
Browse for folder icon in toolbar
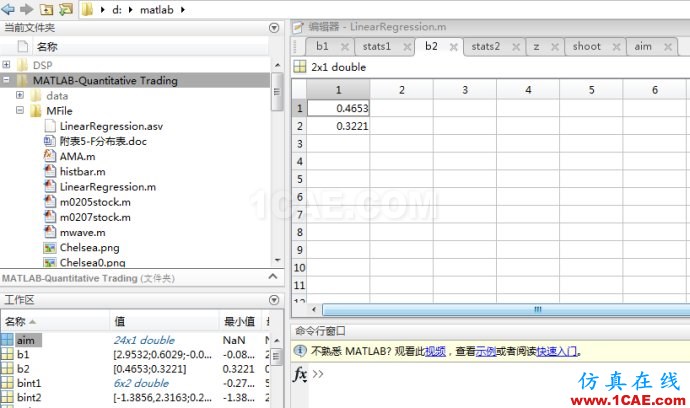click(x=66, y=9)
